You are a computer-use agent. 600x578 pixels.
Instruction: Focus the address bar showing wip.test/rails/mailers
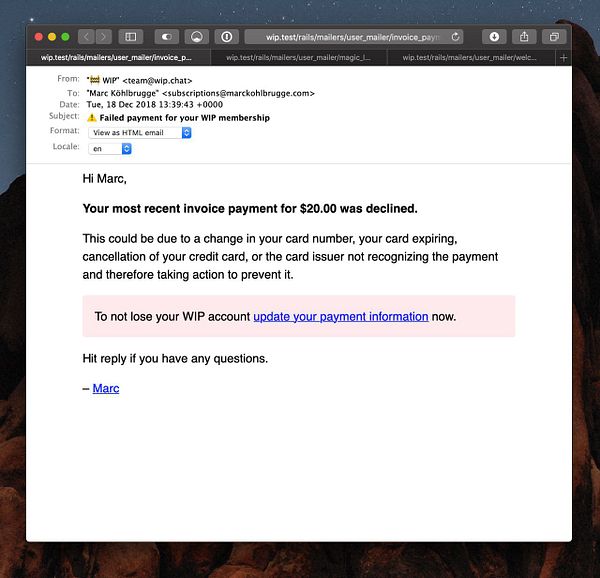(354, 37)
